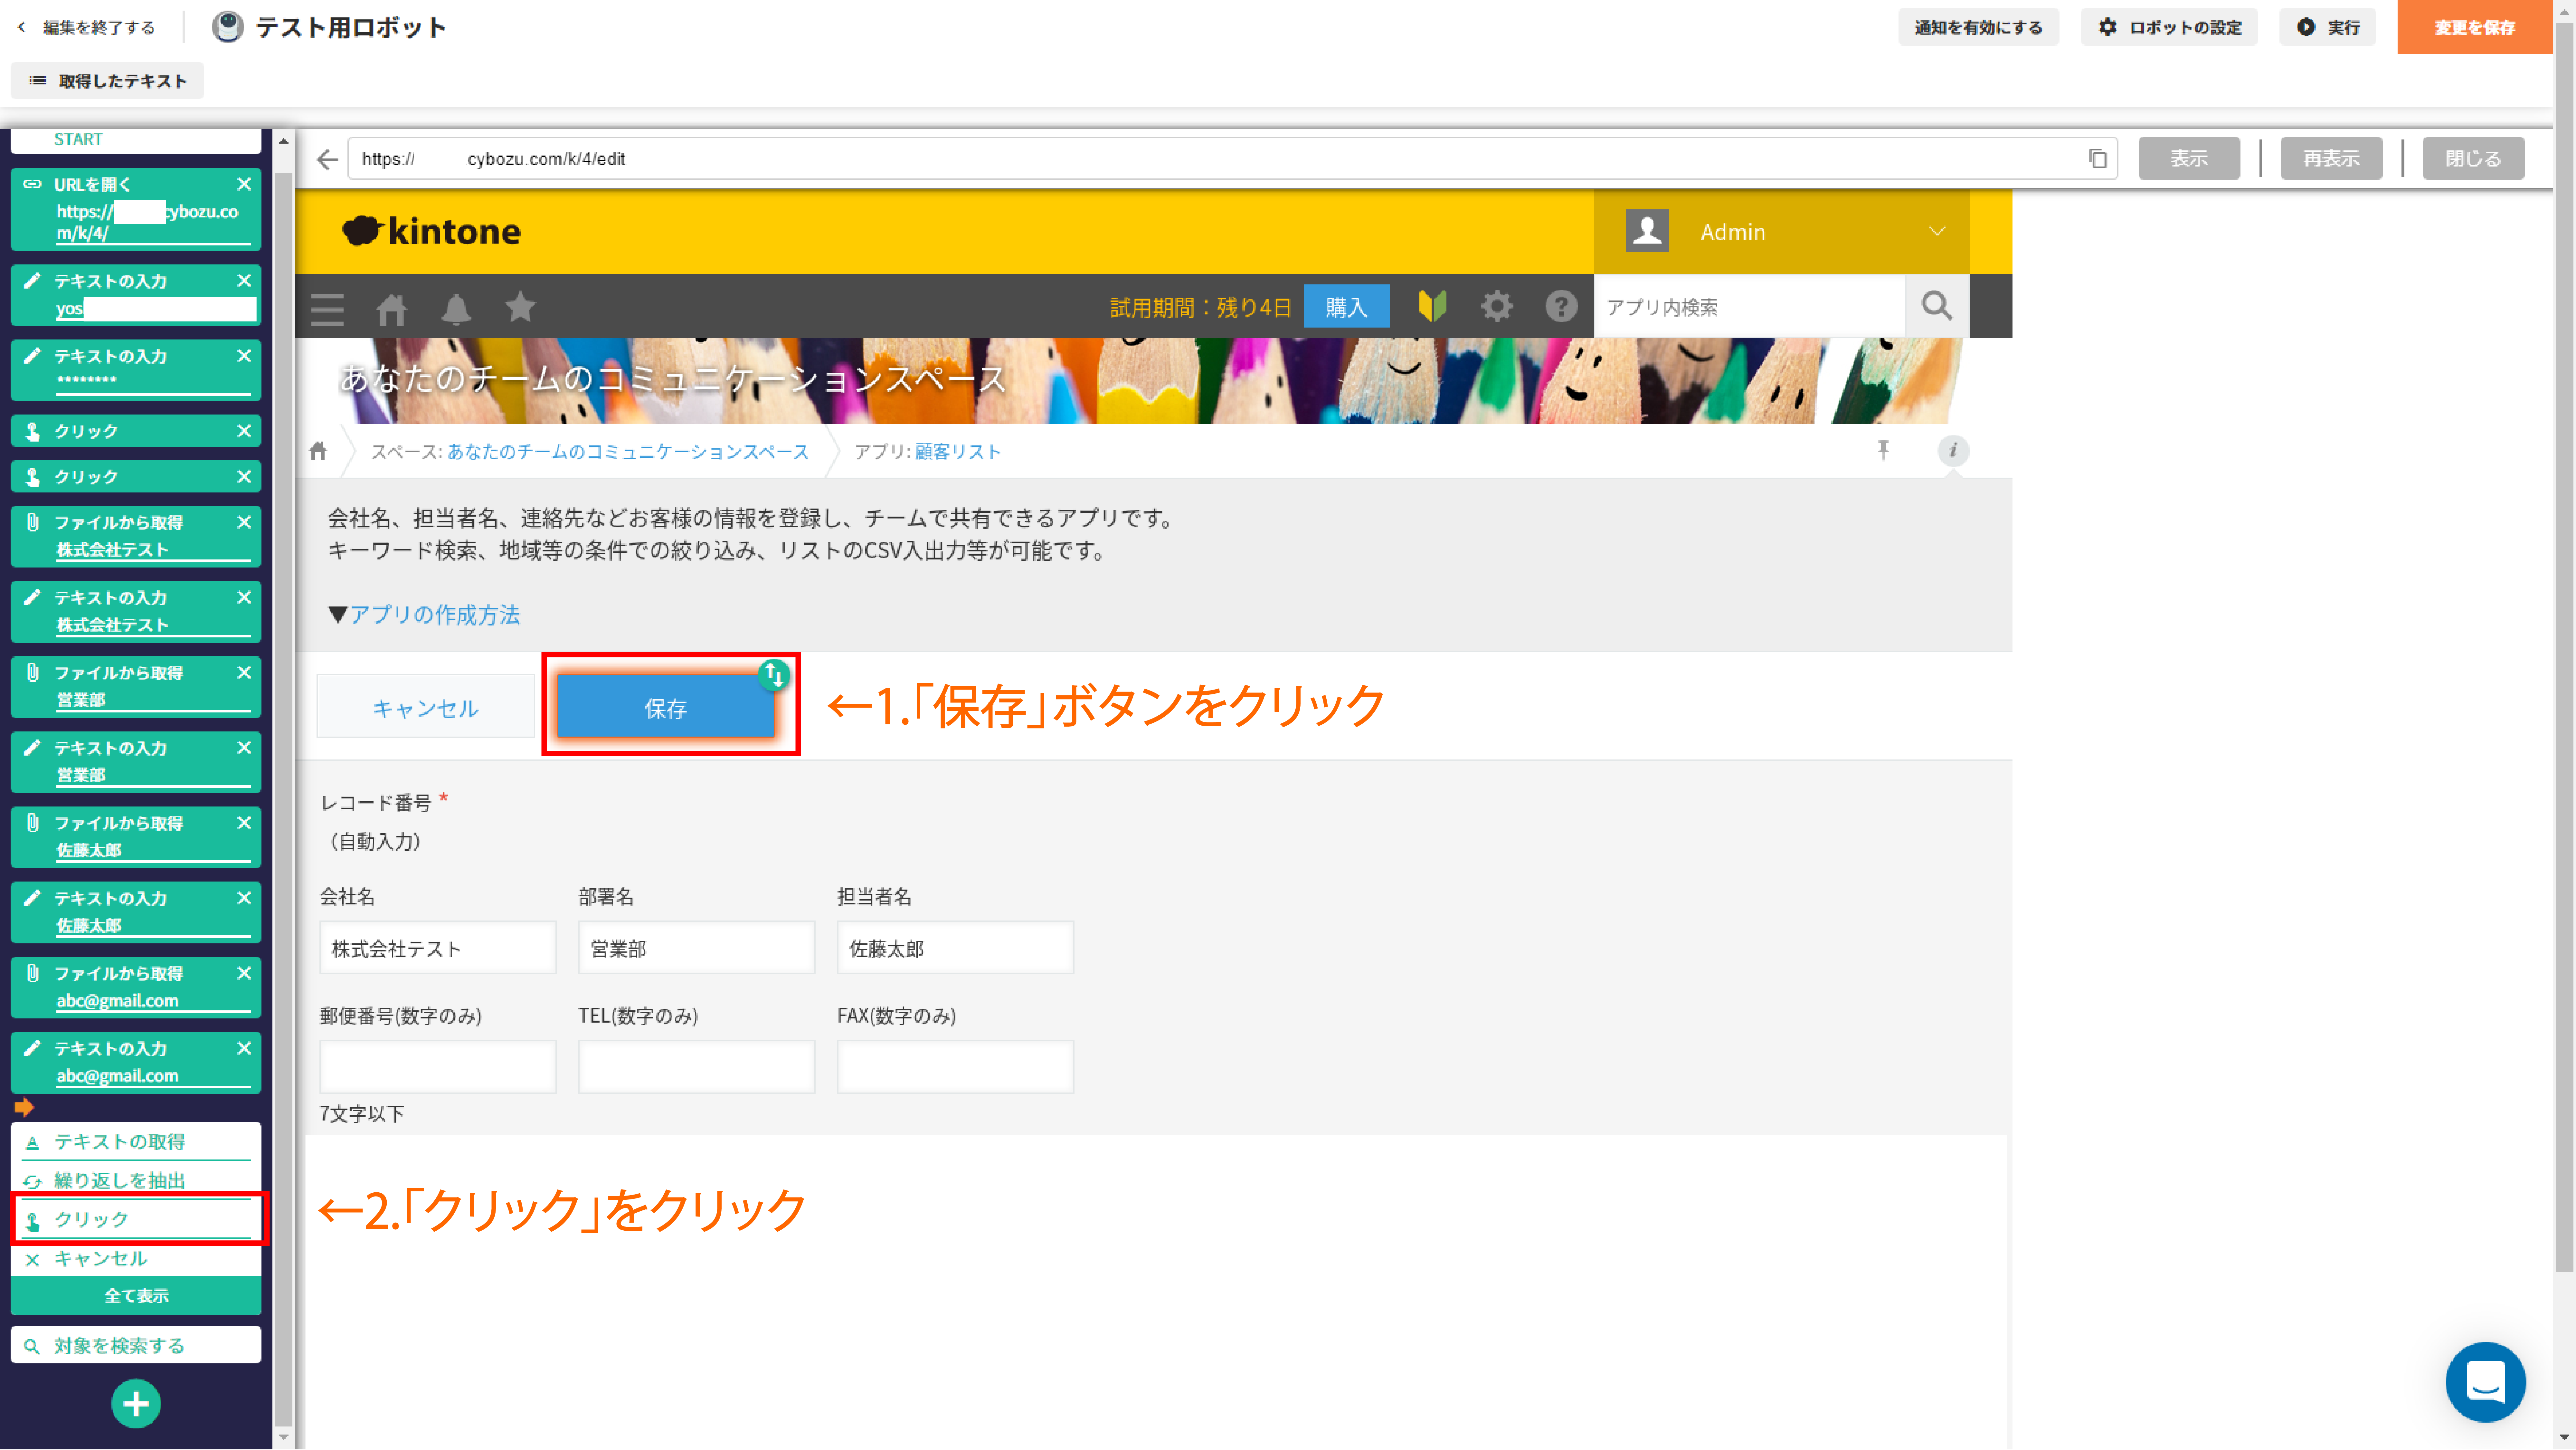Click 対象を検索する search box
The image size is (2576, 1450).
136,1345
